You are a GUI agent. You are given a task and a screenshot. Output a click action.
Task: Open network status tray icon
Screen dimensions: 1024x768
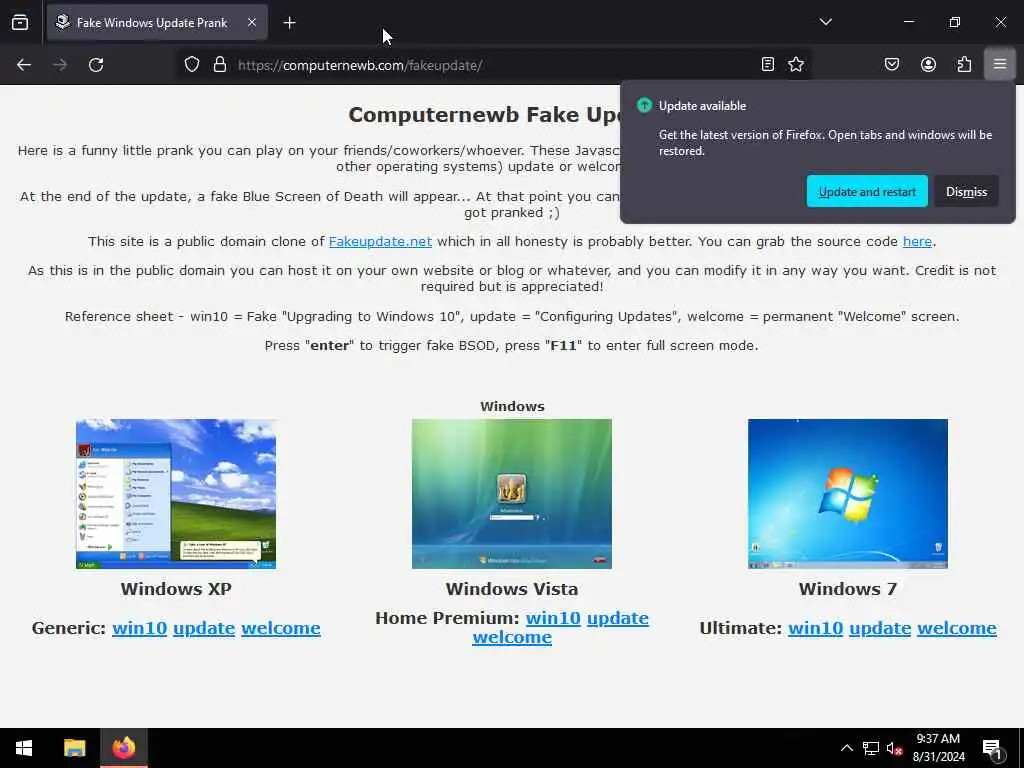tap(871, 748)
